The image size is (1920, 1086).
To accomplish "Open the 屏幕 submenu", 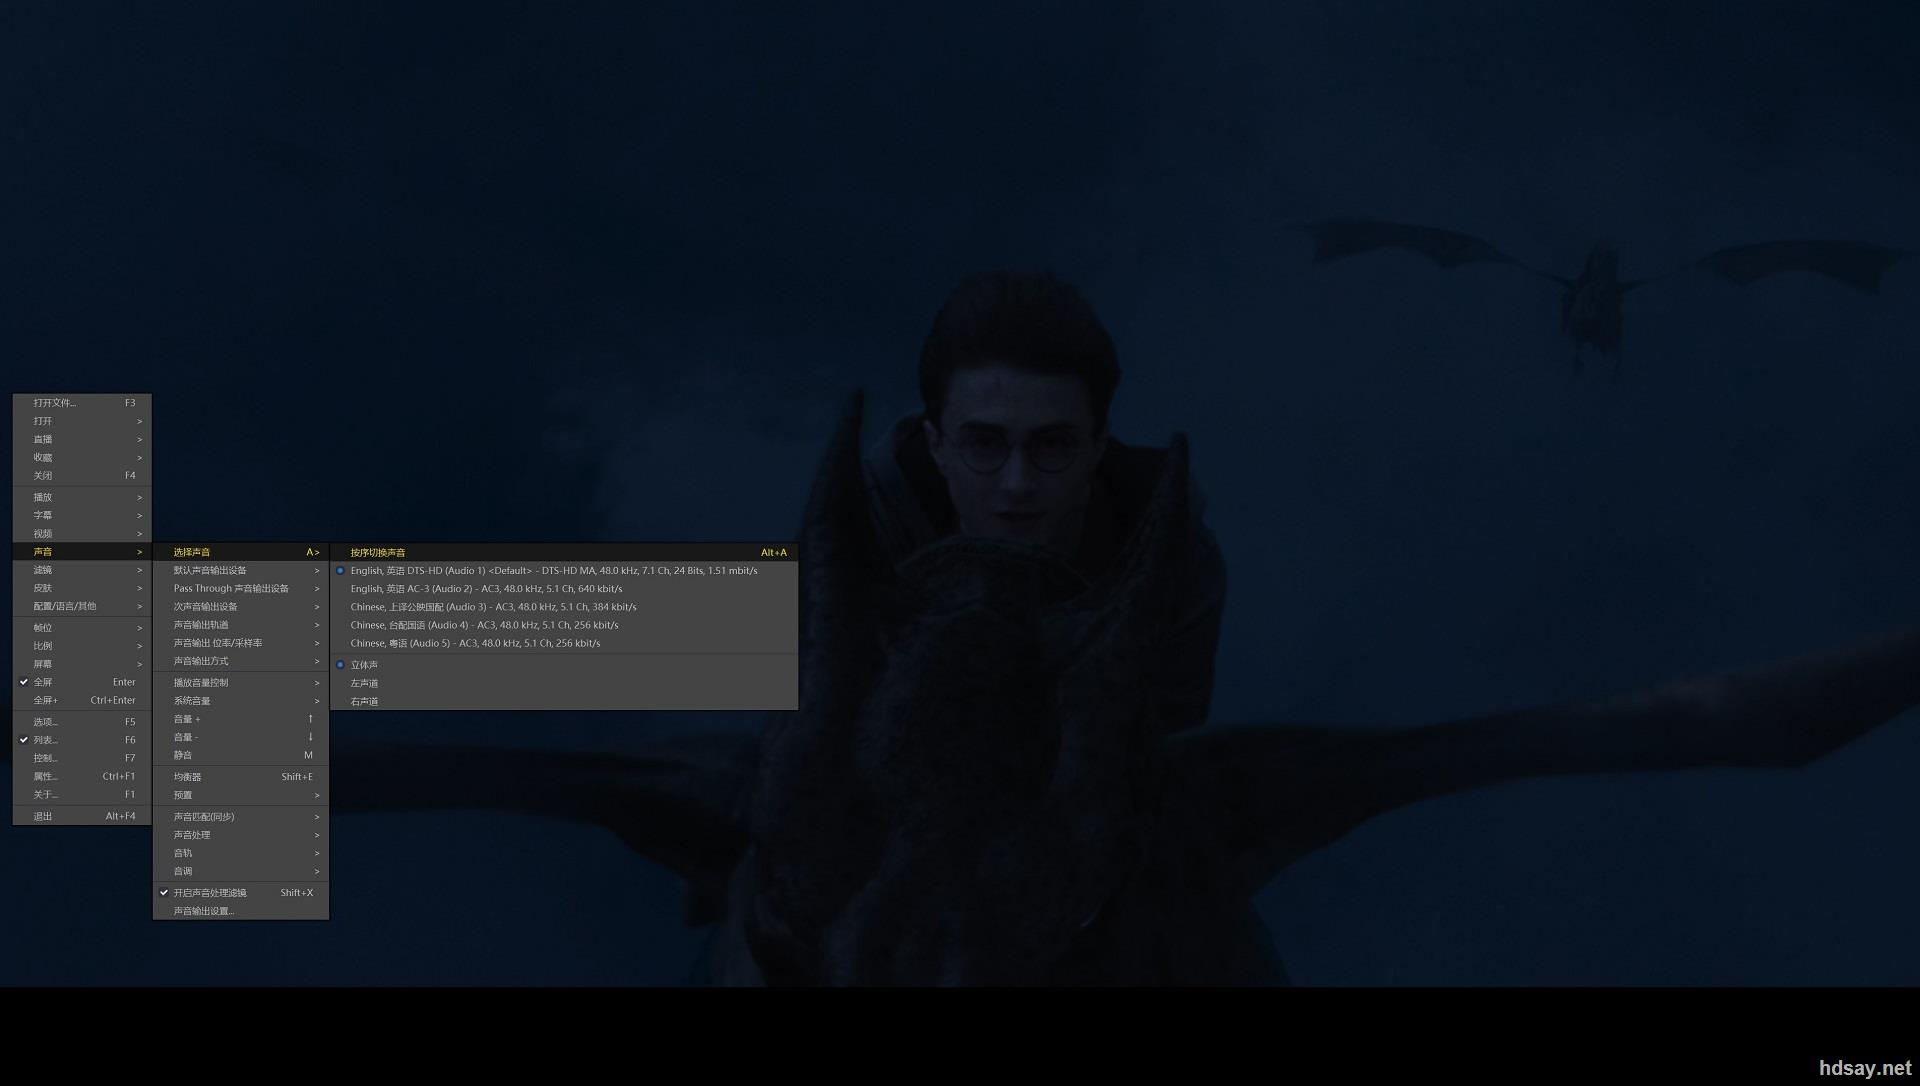I will 82,664.
